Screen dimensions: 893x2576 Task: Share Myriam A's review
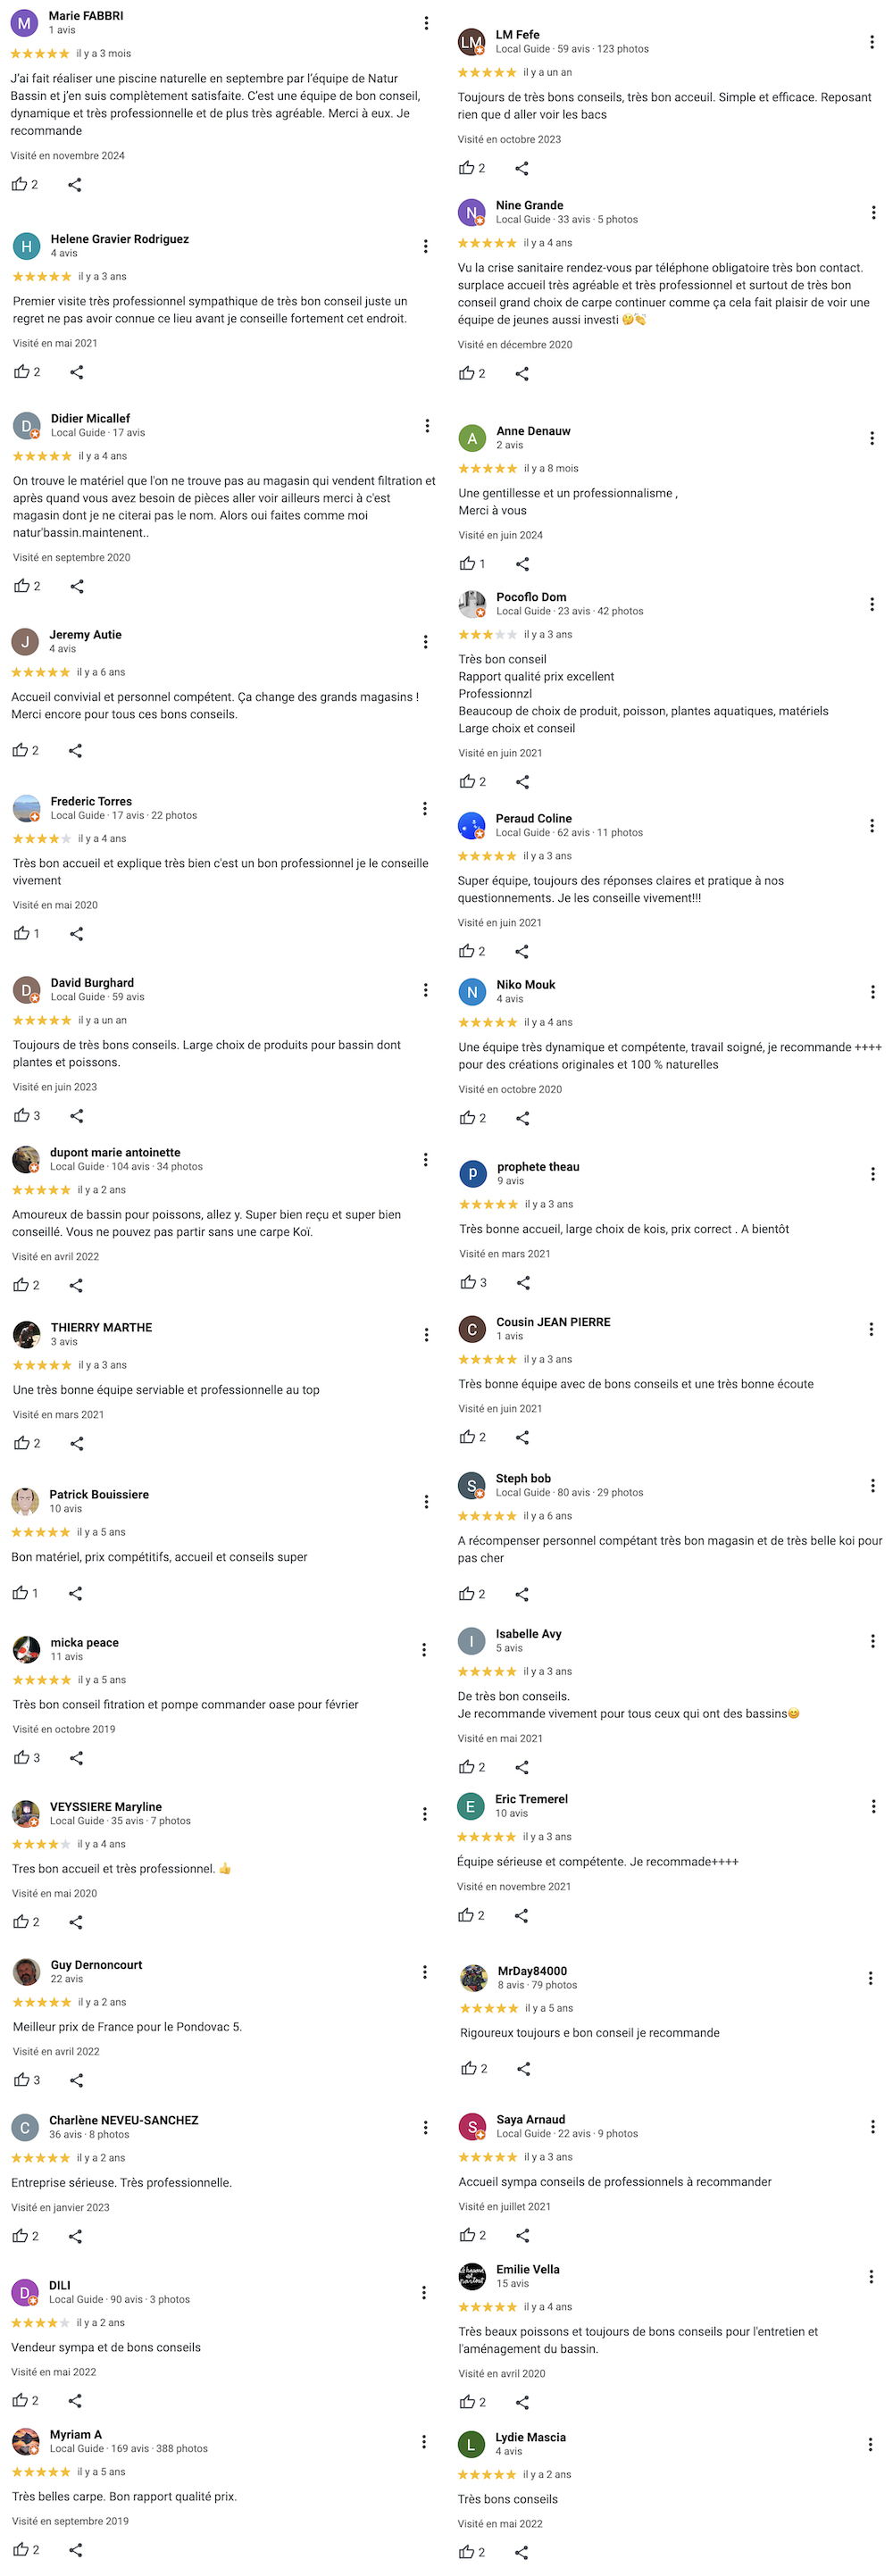coord(75,2549)
